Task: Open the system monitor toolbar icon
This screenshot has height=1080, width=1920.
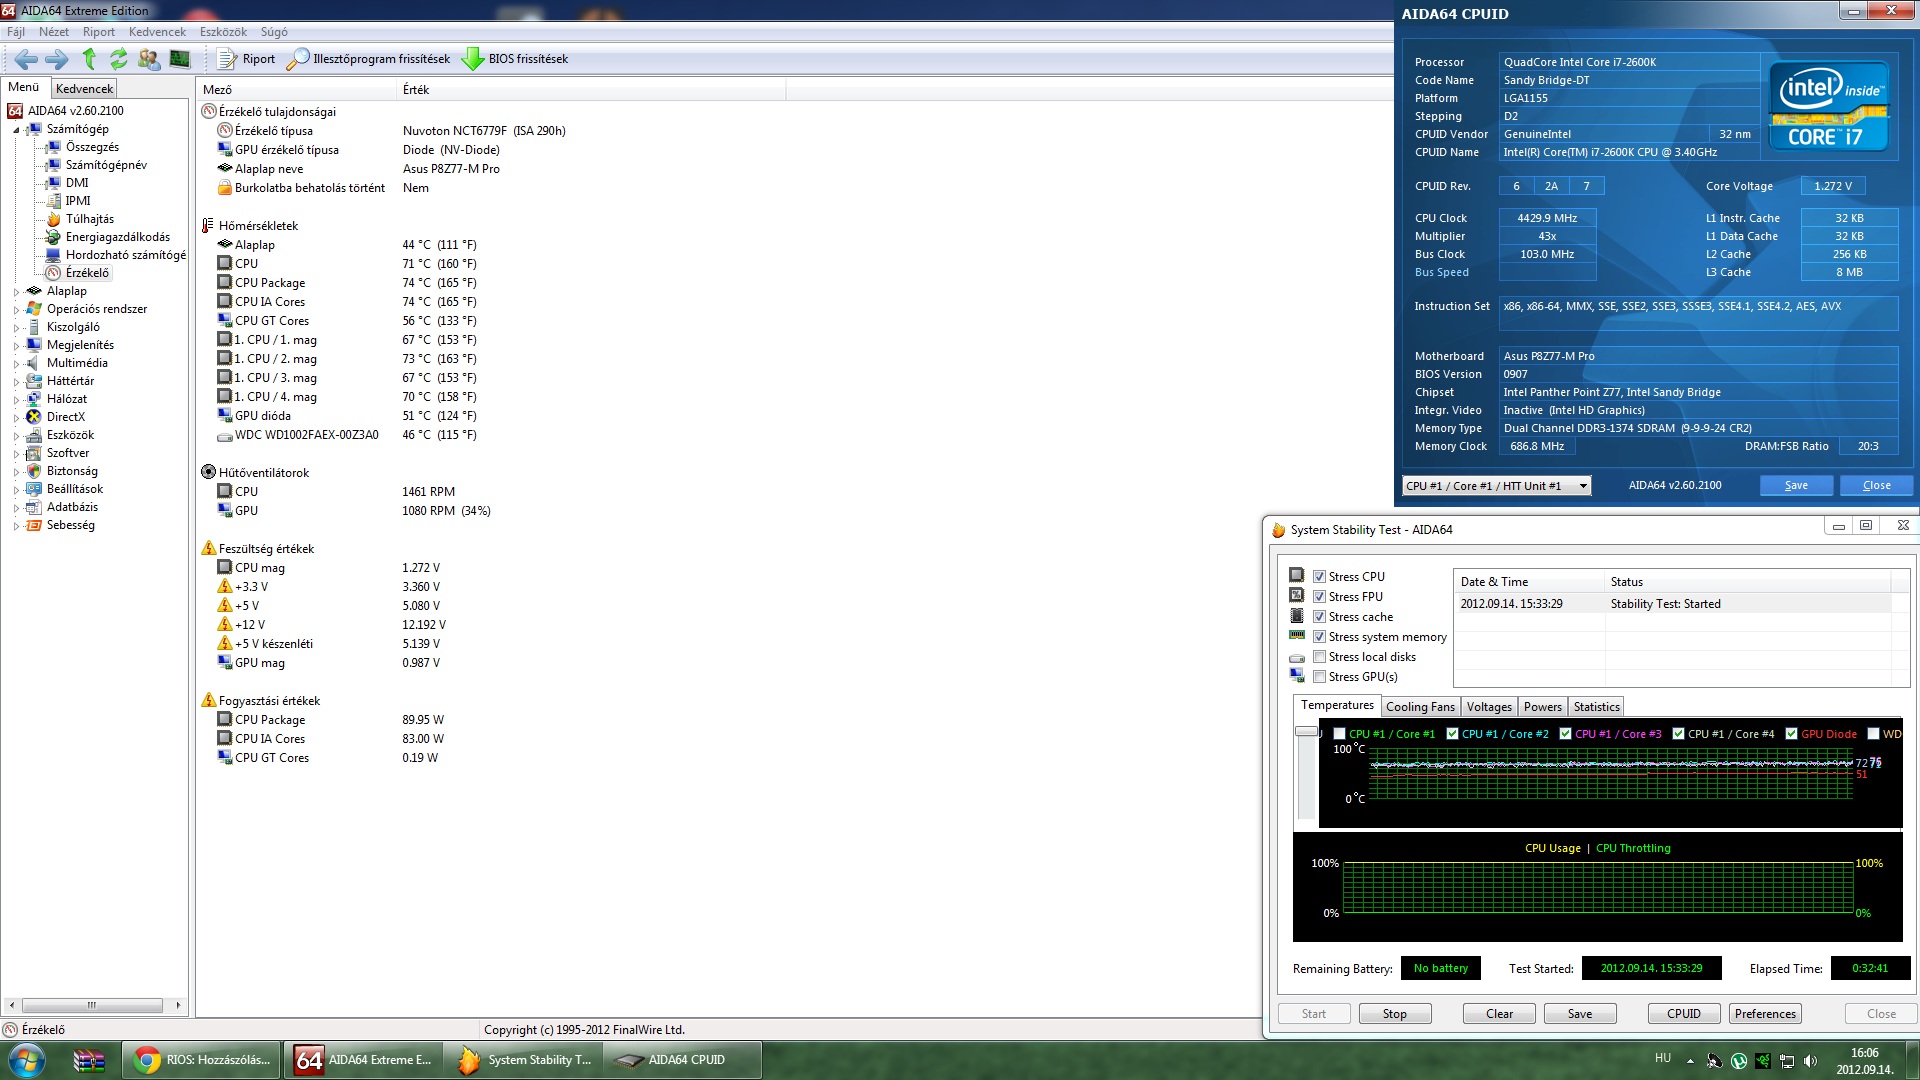Action: [180, 59]
